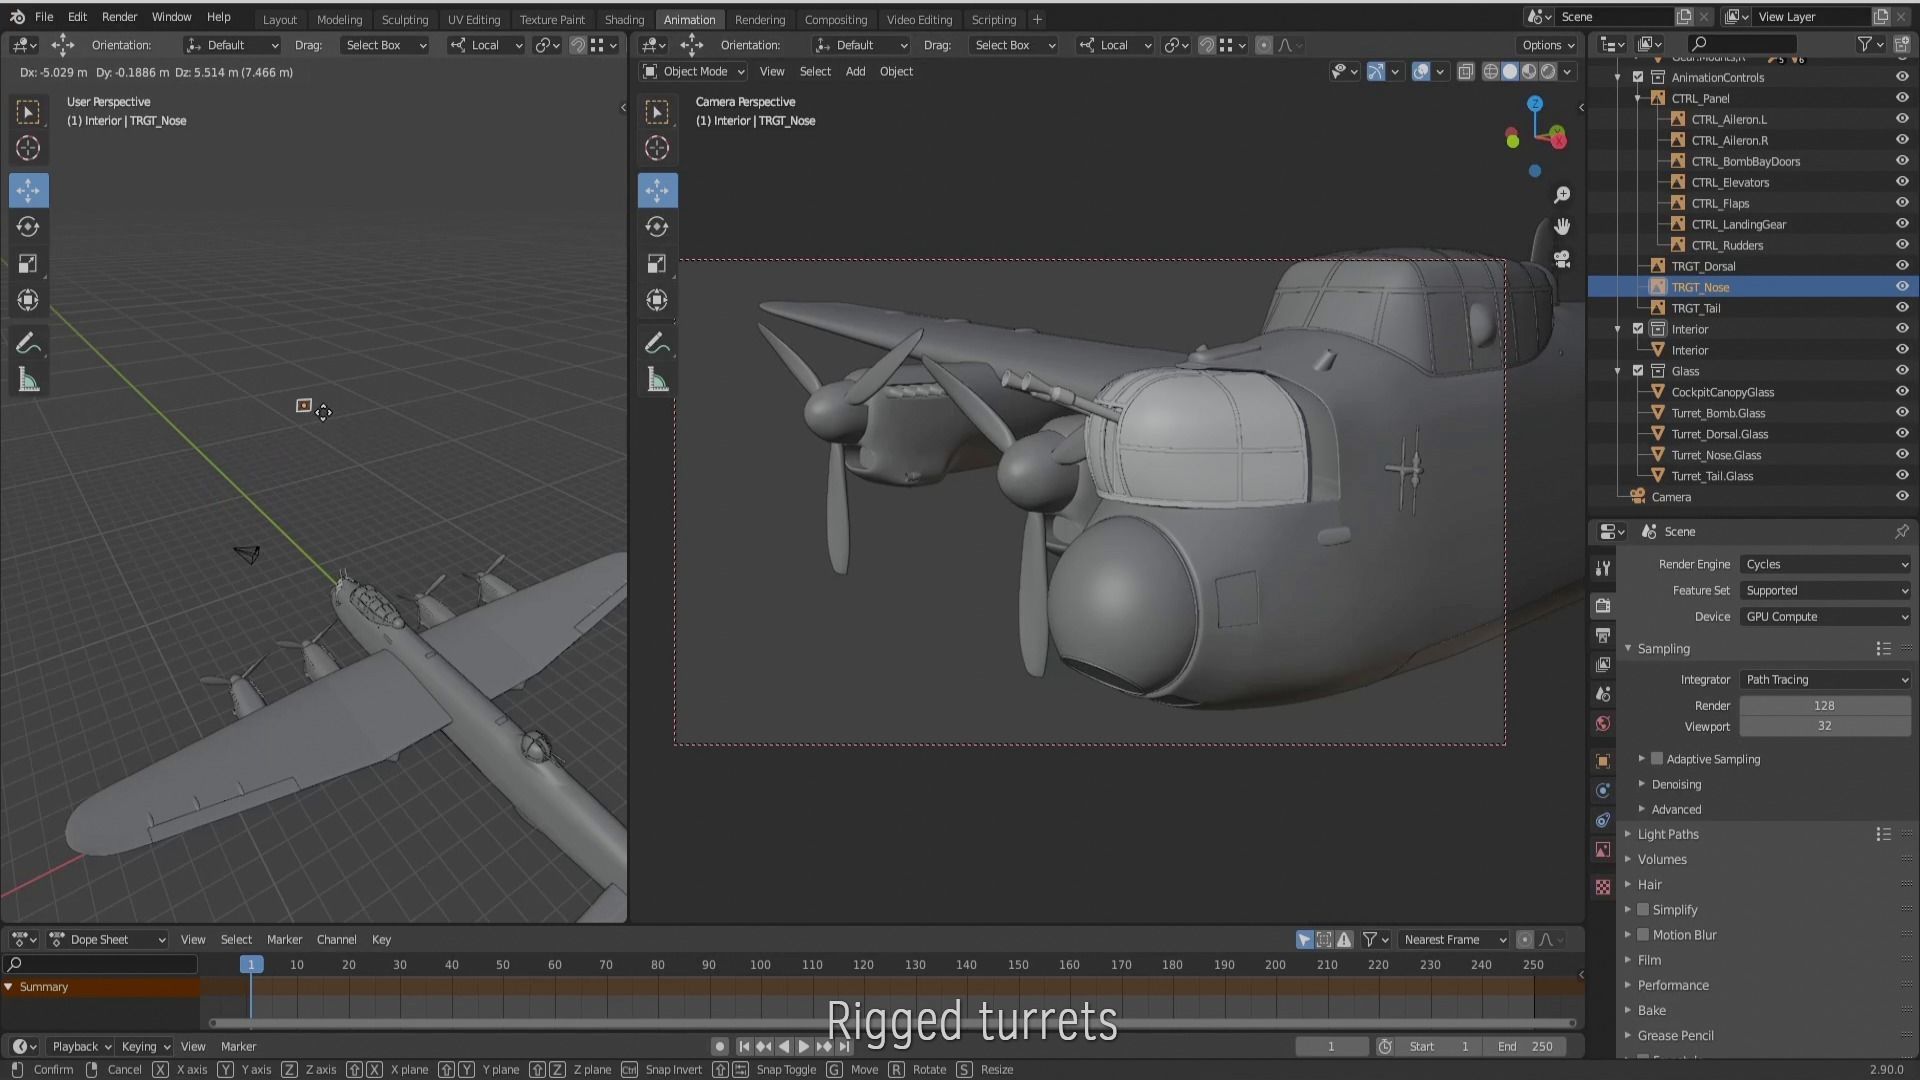Switch to the Shading workspace tab
Screen dimensions: 1920x1080
tap(624, 19)
